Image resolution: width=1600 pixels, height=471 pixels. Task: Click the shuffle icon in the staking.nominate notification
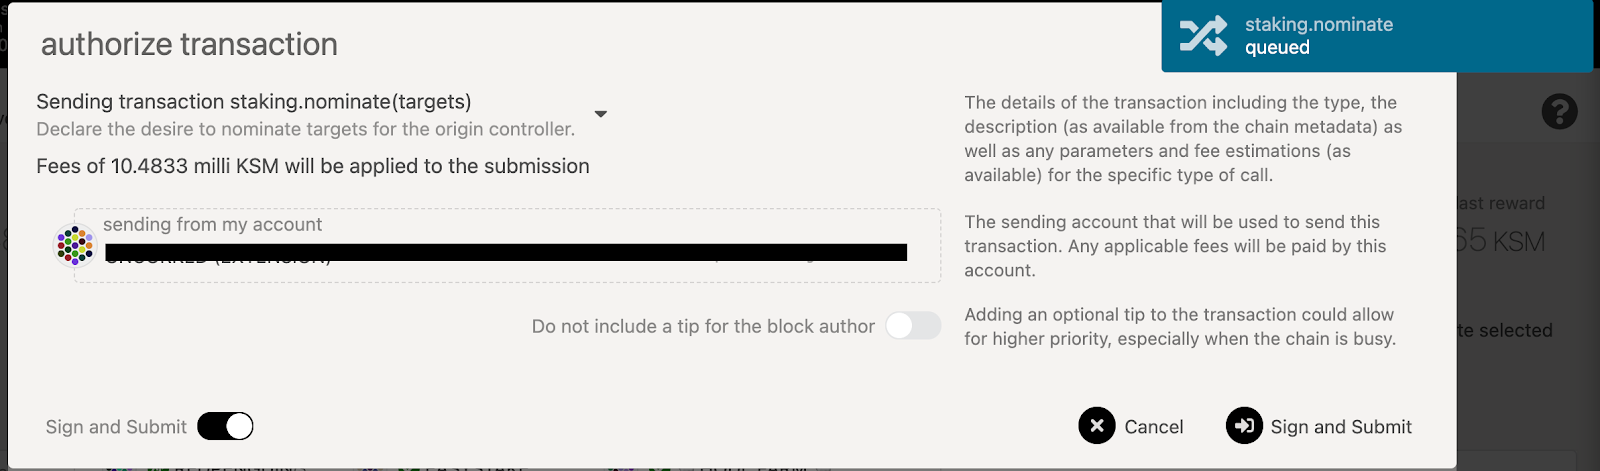[x=1203, y=36]
